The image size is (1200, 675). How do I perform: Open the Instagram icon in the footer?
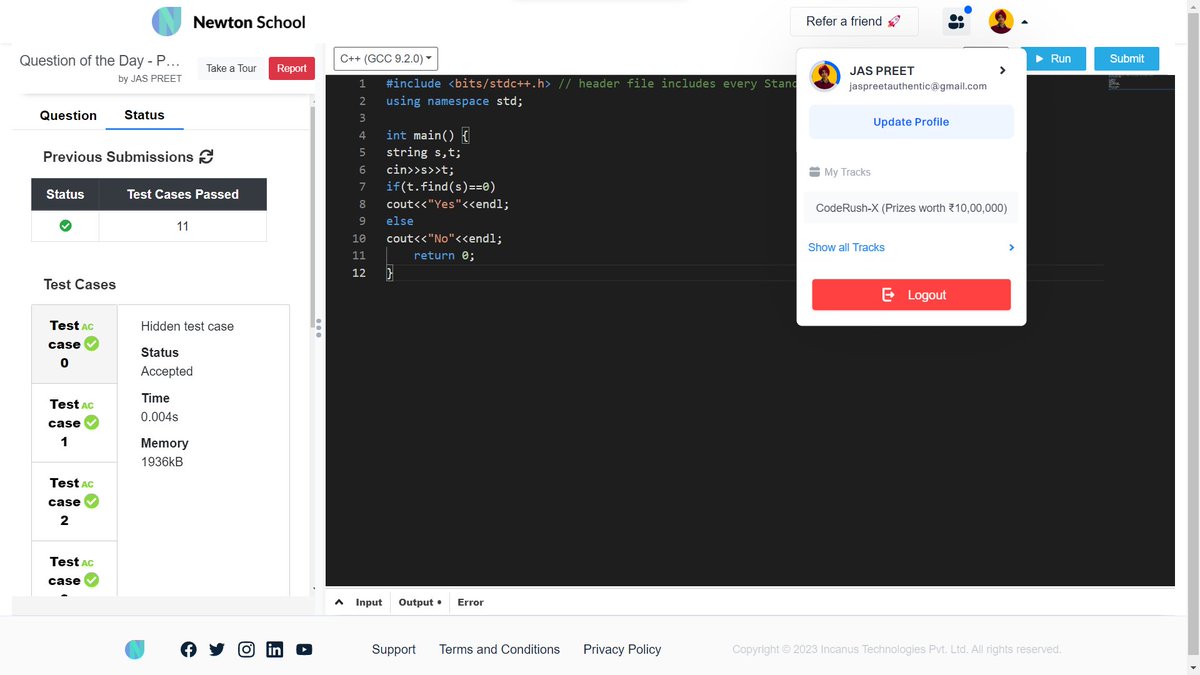(246, 649)
